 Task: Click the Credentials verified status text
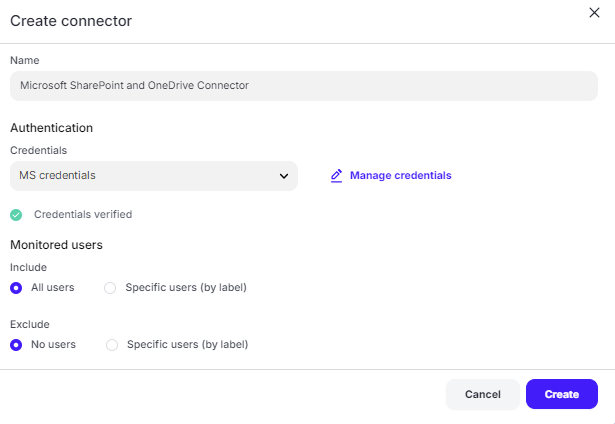(83, 214)
